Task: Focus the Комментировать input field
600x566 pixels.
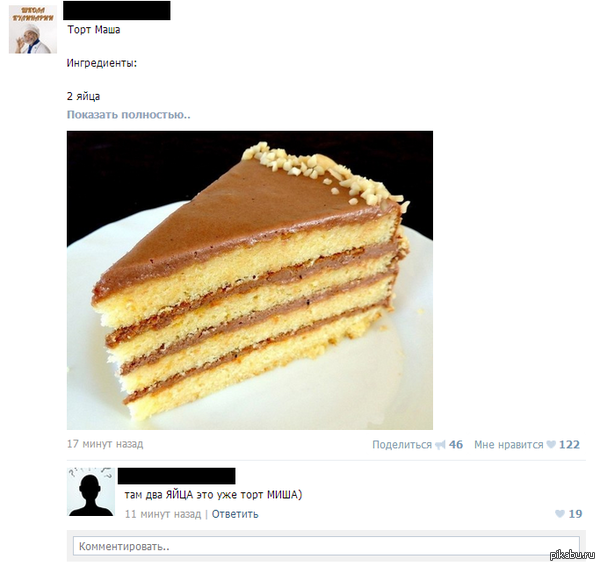Action: (326, 546)
